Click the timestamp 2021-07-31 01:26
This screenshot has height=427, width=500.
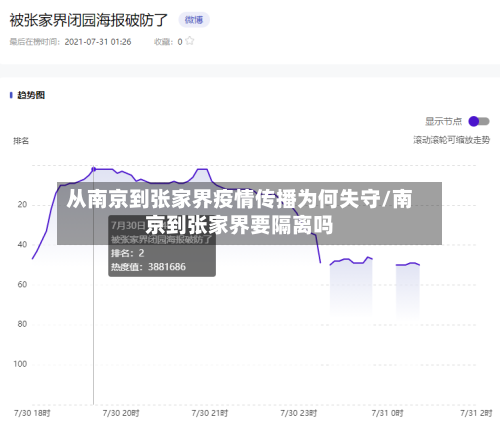[x=98, y=42]
